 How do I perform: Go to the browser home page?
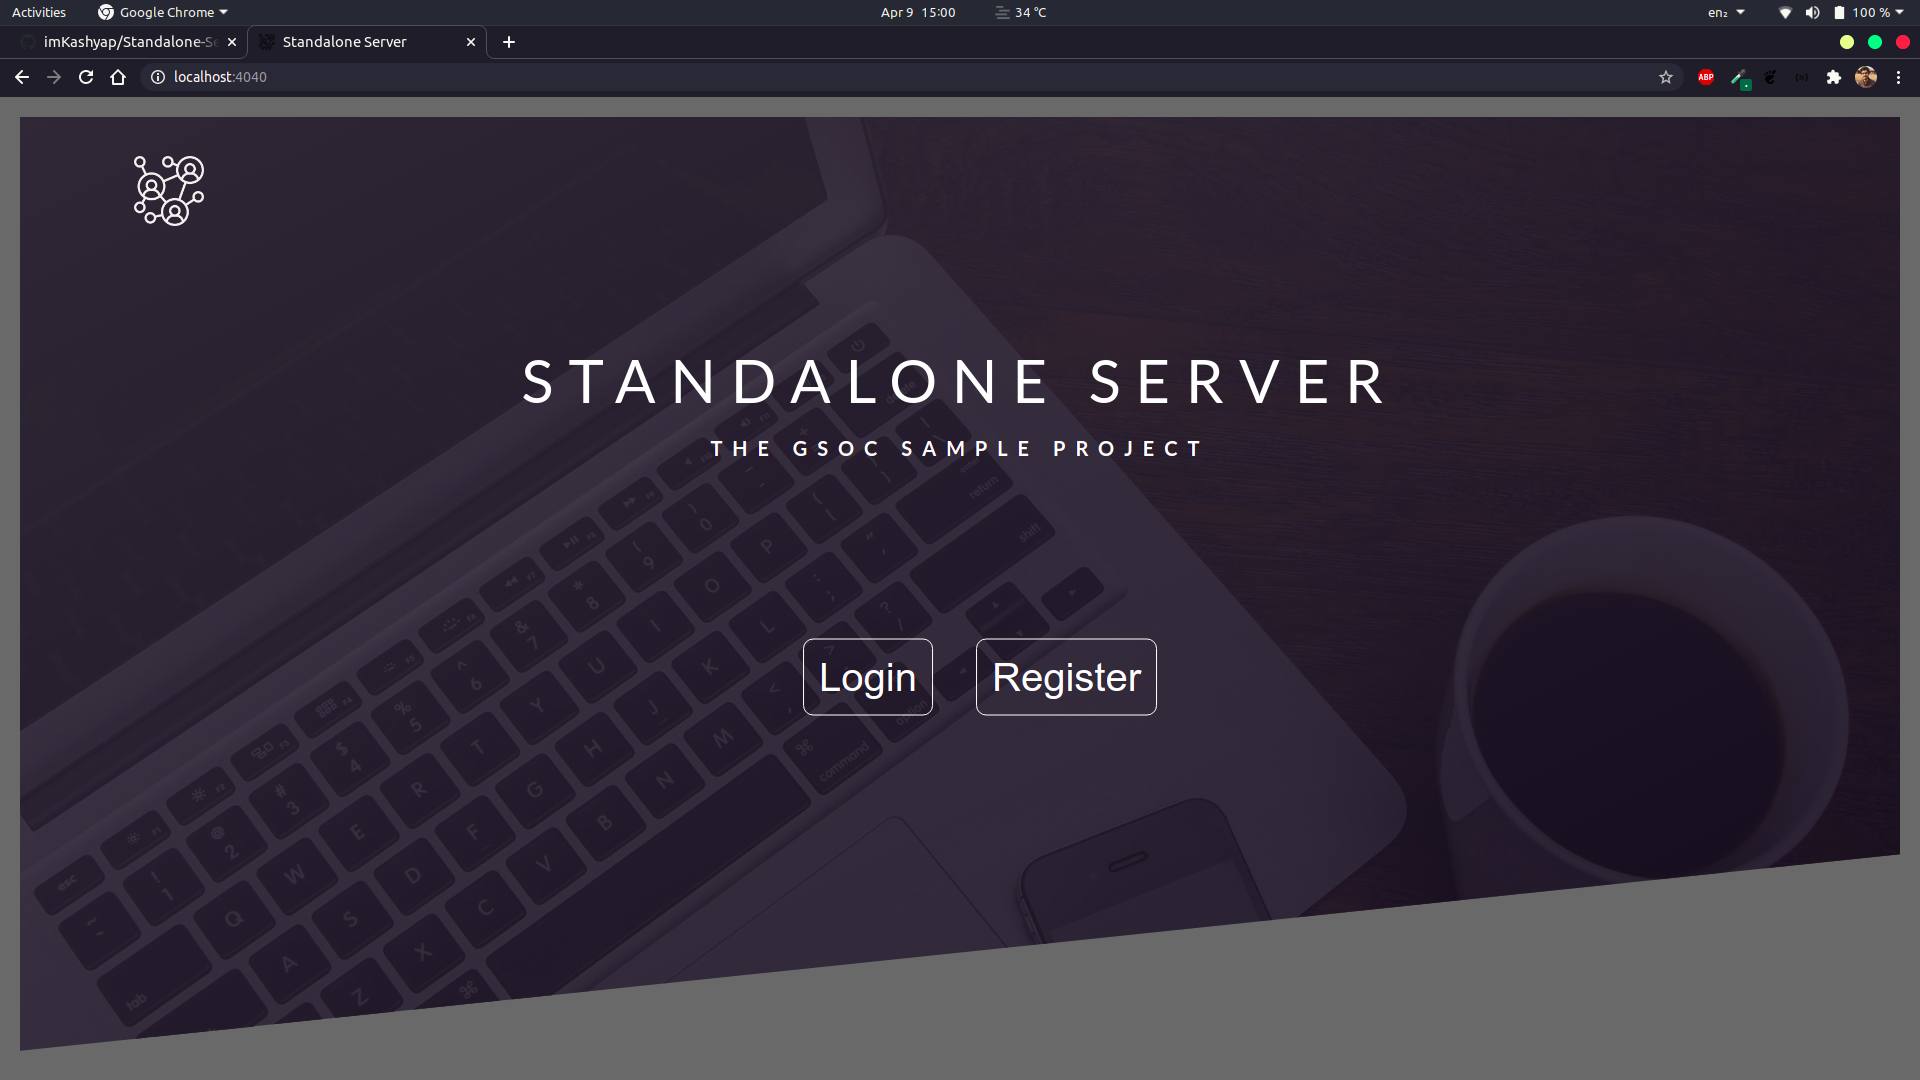pos(118,77)
